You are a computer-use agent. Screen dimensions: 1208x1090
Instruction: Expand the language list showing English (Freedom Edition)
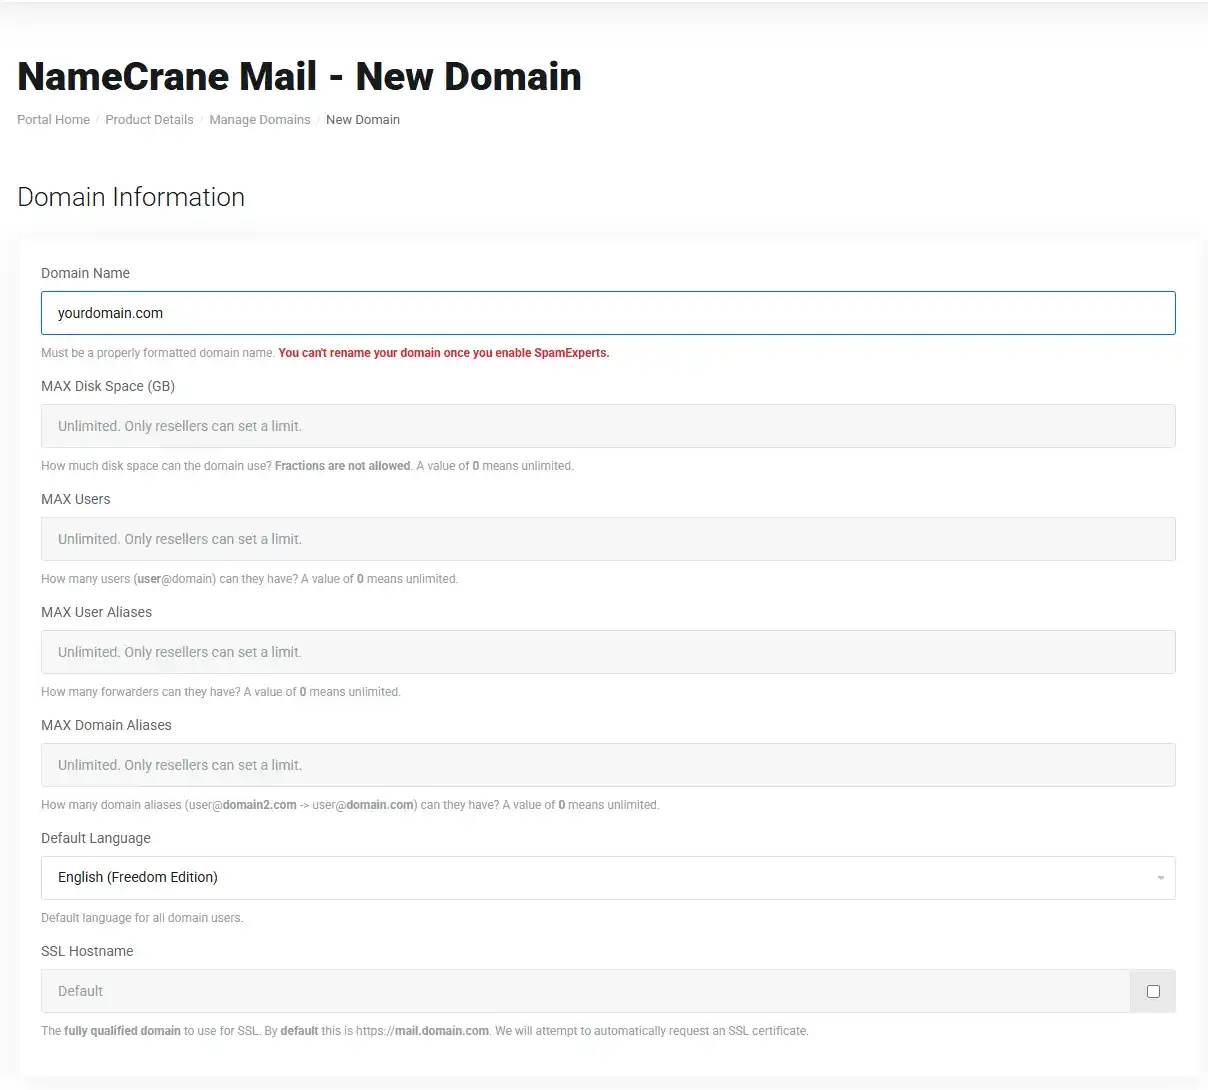click(608, 877)
